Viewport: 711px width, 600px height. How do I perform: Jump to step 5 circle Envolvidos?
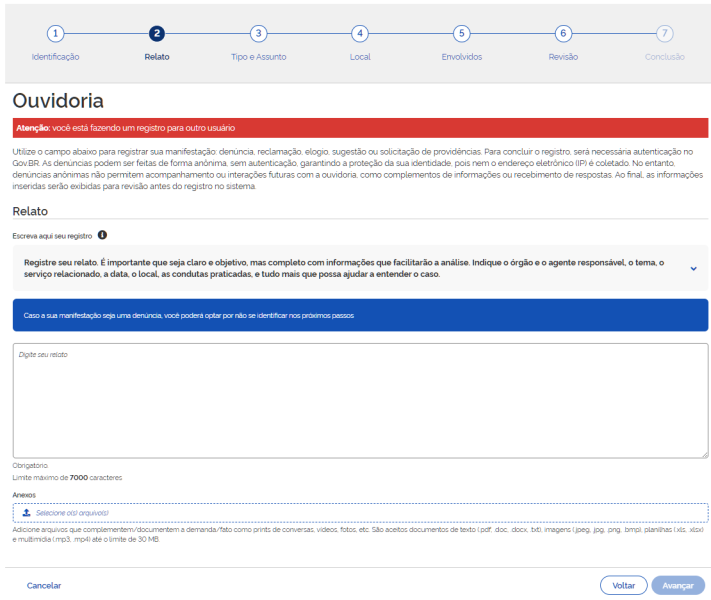click(462, 33)
